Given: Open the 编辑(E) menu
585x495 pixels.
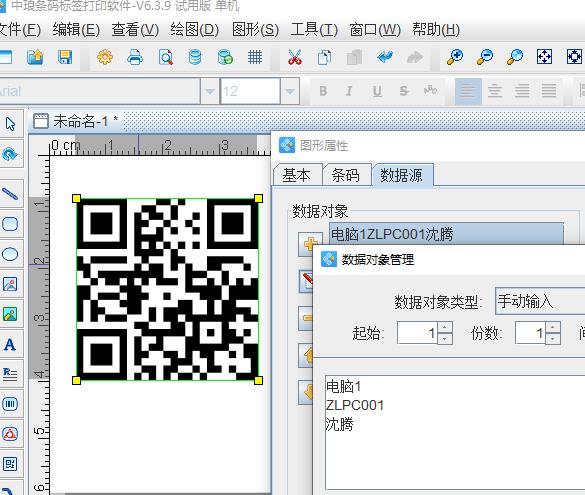Looking at the screenshot, I should coord(76,29).
